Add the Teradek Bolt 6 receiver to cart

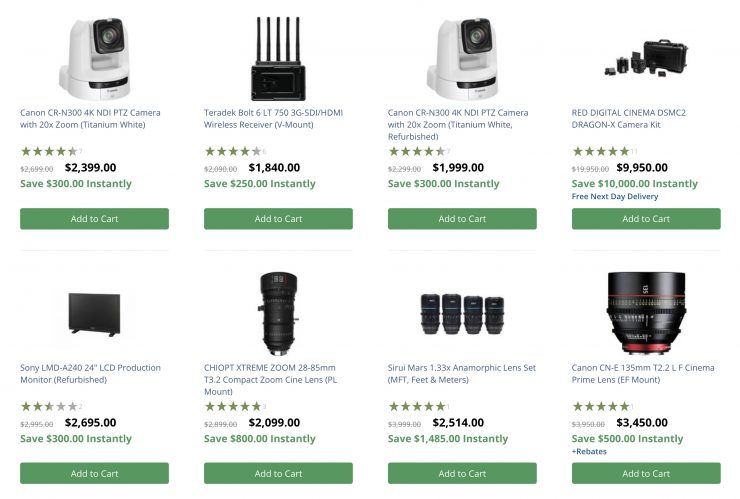pyautogui.click(x=278, y=219)
